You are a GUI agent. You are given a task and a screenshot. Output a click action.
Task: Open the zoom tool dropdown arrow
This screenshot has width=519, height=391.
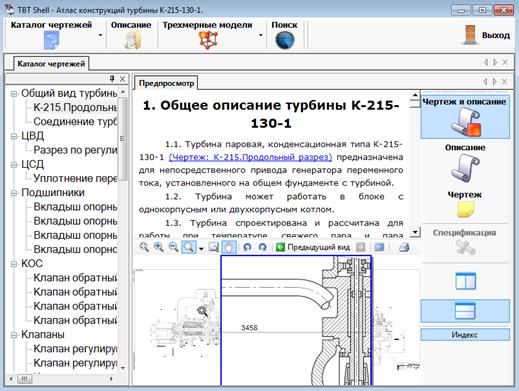pyautogui.click(x=201, y=249)
